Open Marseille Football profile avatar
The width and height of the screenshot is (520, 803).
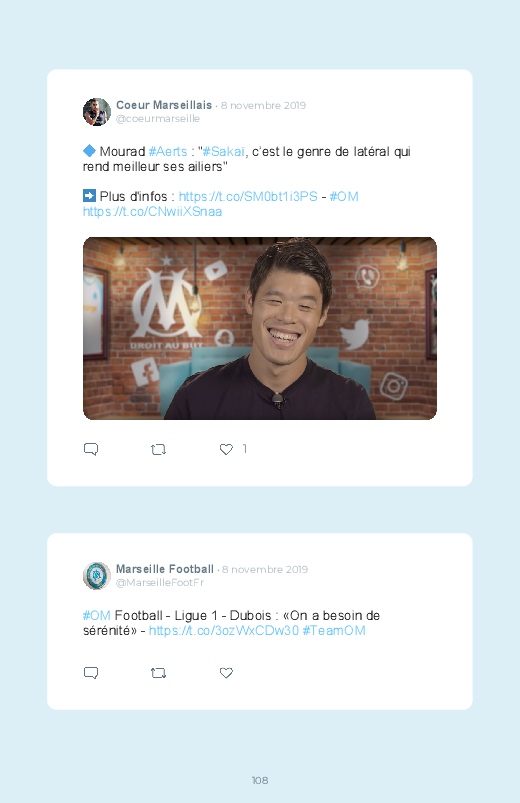point(97,576)
